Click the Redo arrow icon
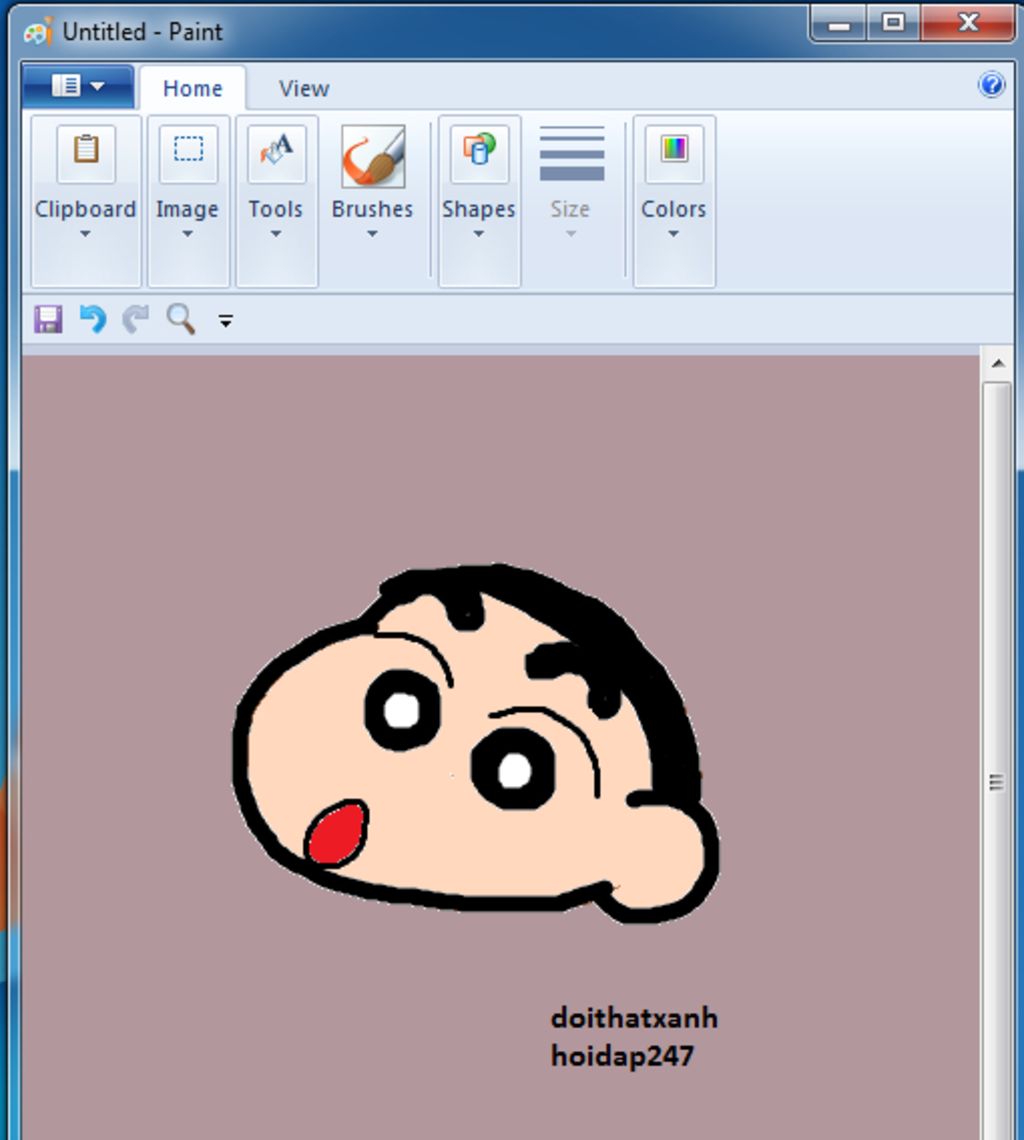The height and width of the screenshot is (1140, 1024). 135,318
